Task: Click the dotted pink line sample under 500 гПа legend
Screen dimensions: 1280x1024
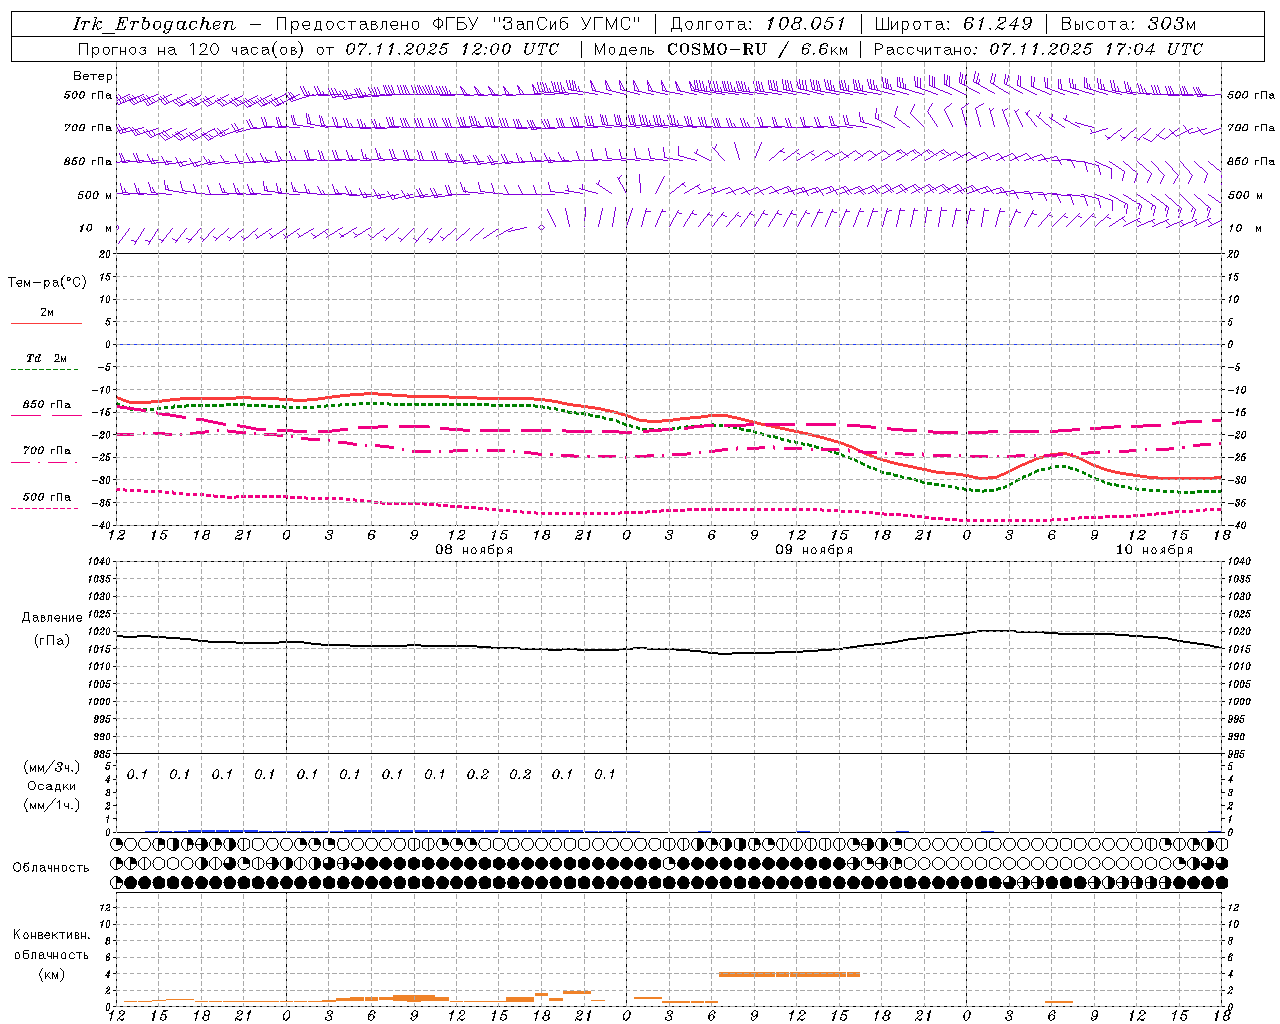Action: pyautogui.click(x=45, y=509)
